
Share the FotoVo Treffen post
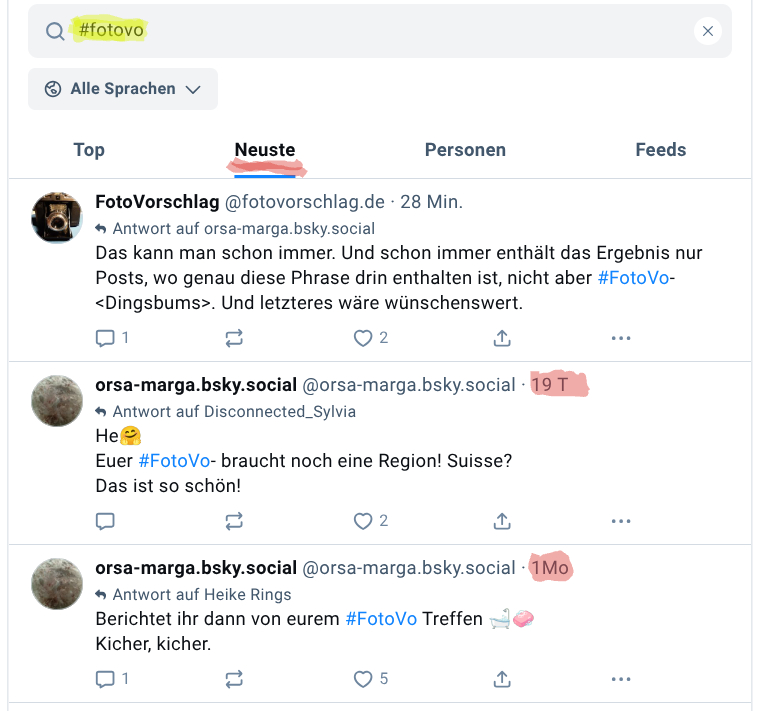[502, 679]
